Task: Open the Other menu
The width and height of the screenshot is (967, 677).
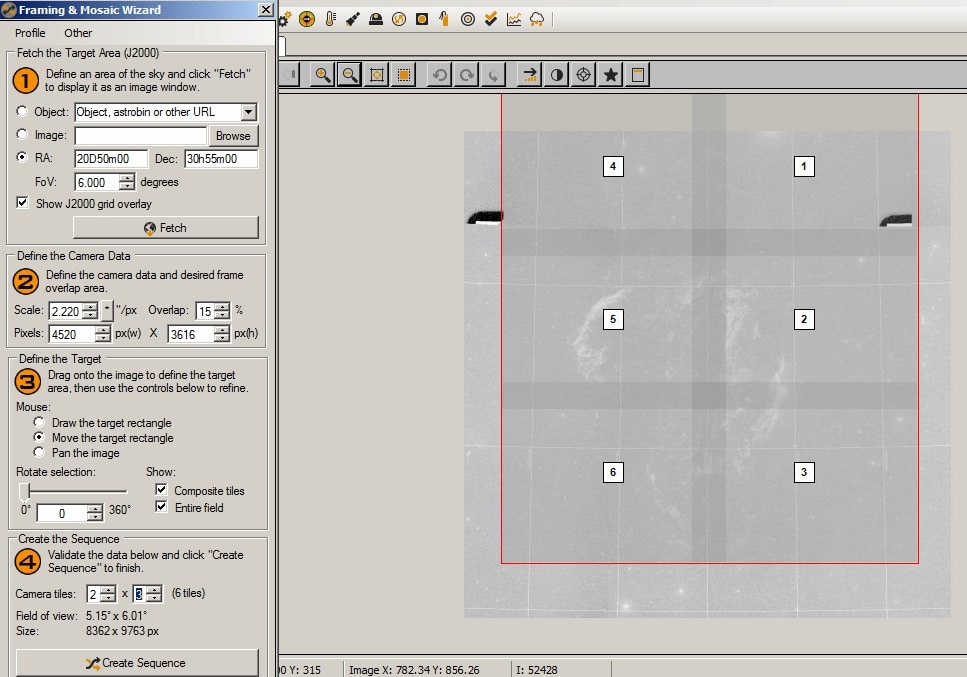Action: 78,33
